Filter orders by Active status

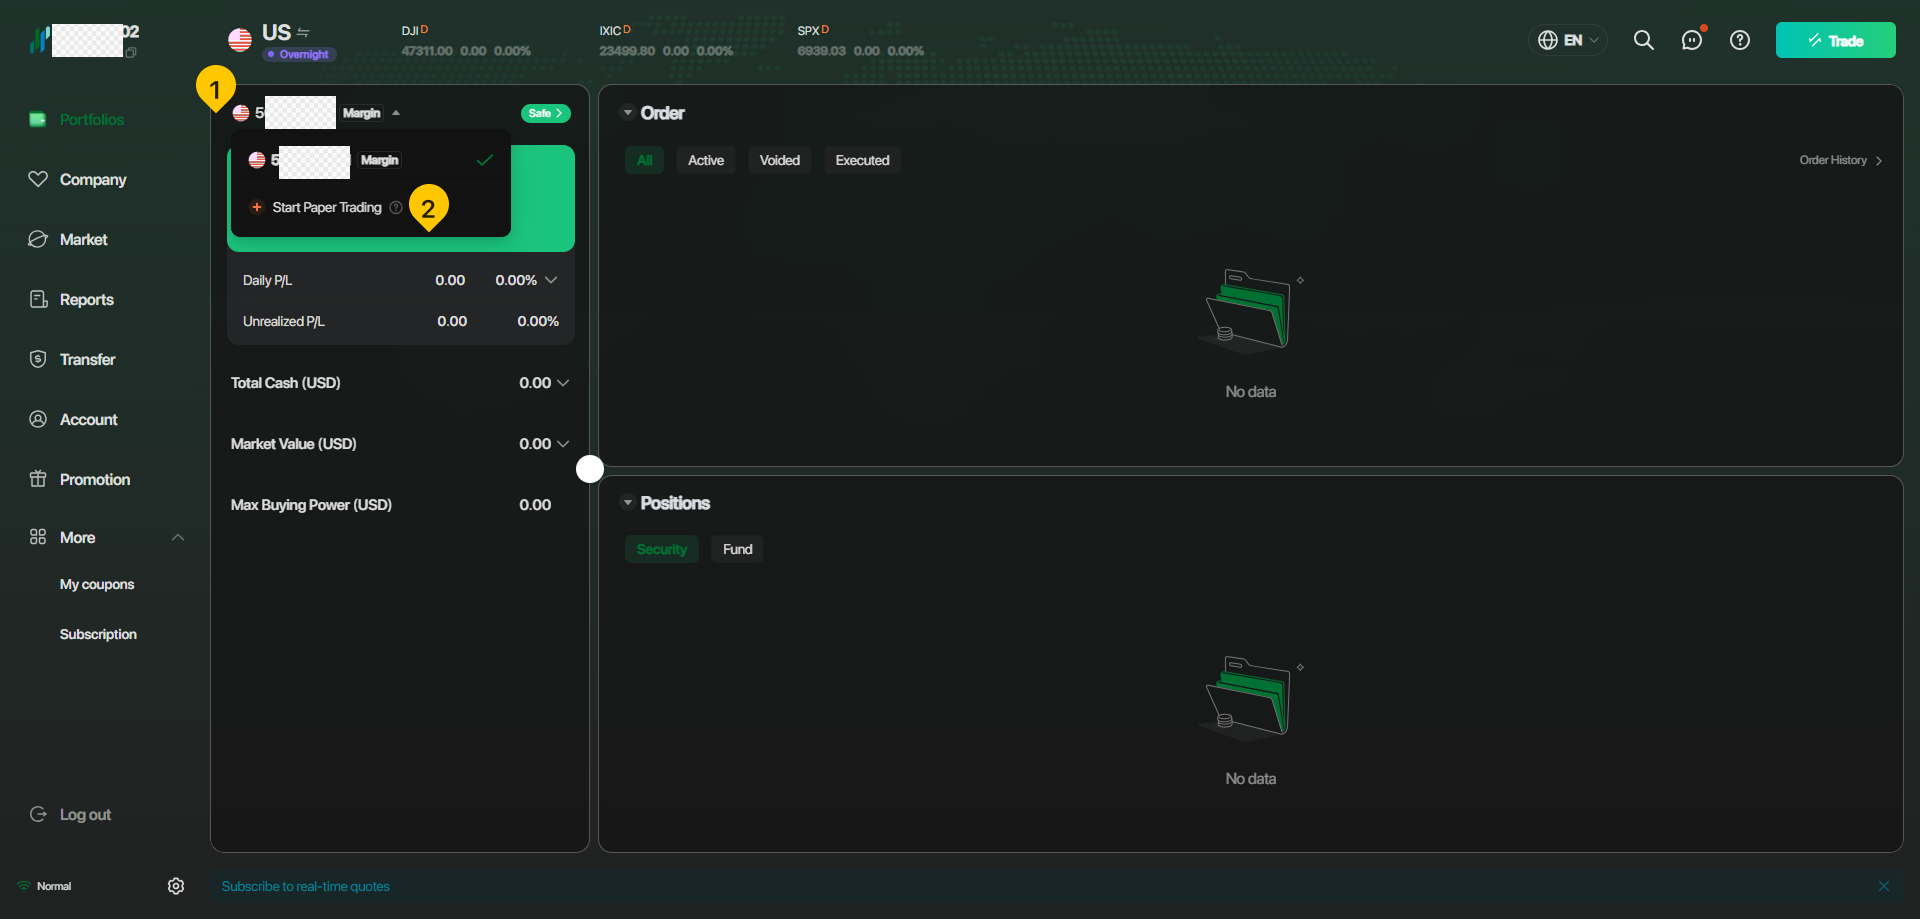[705, 160]
